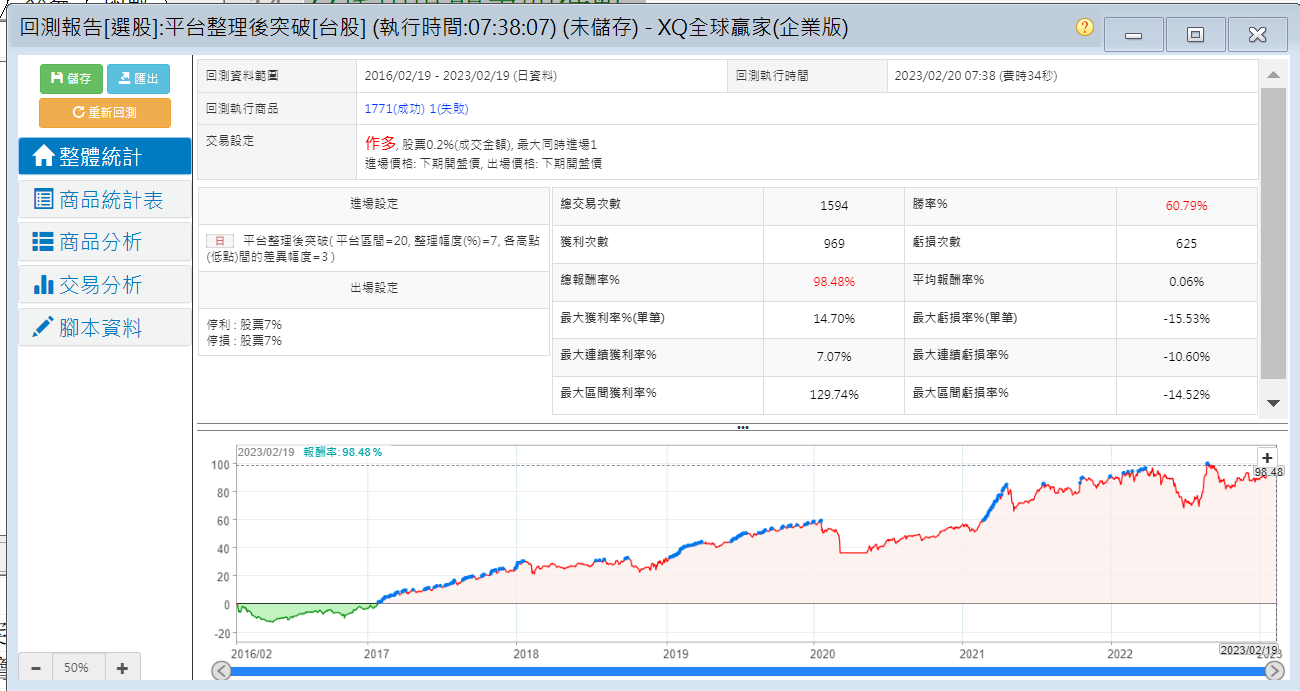Open the 整體統計 overview tab

[x=104, y=157]
